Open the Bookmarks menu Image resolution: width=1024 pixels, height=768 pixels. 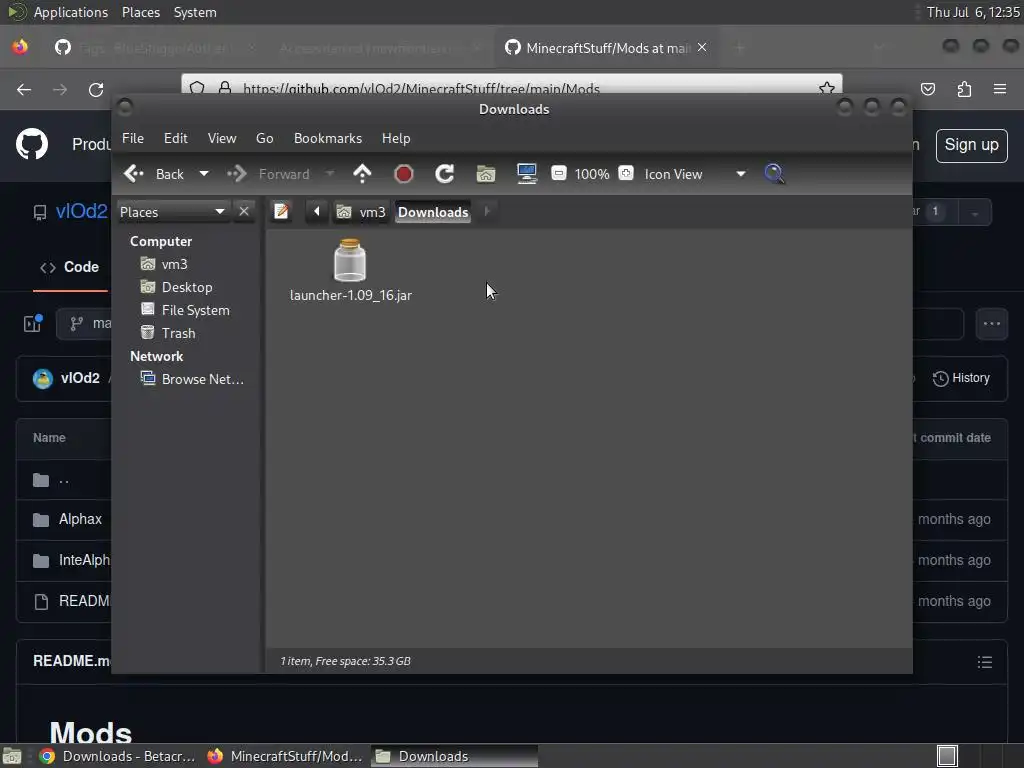(x=328, y=138)
